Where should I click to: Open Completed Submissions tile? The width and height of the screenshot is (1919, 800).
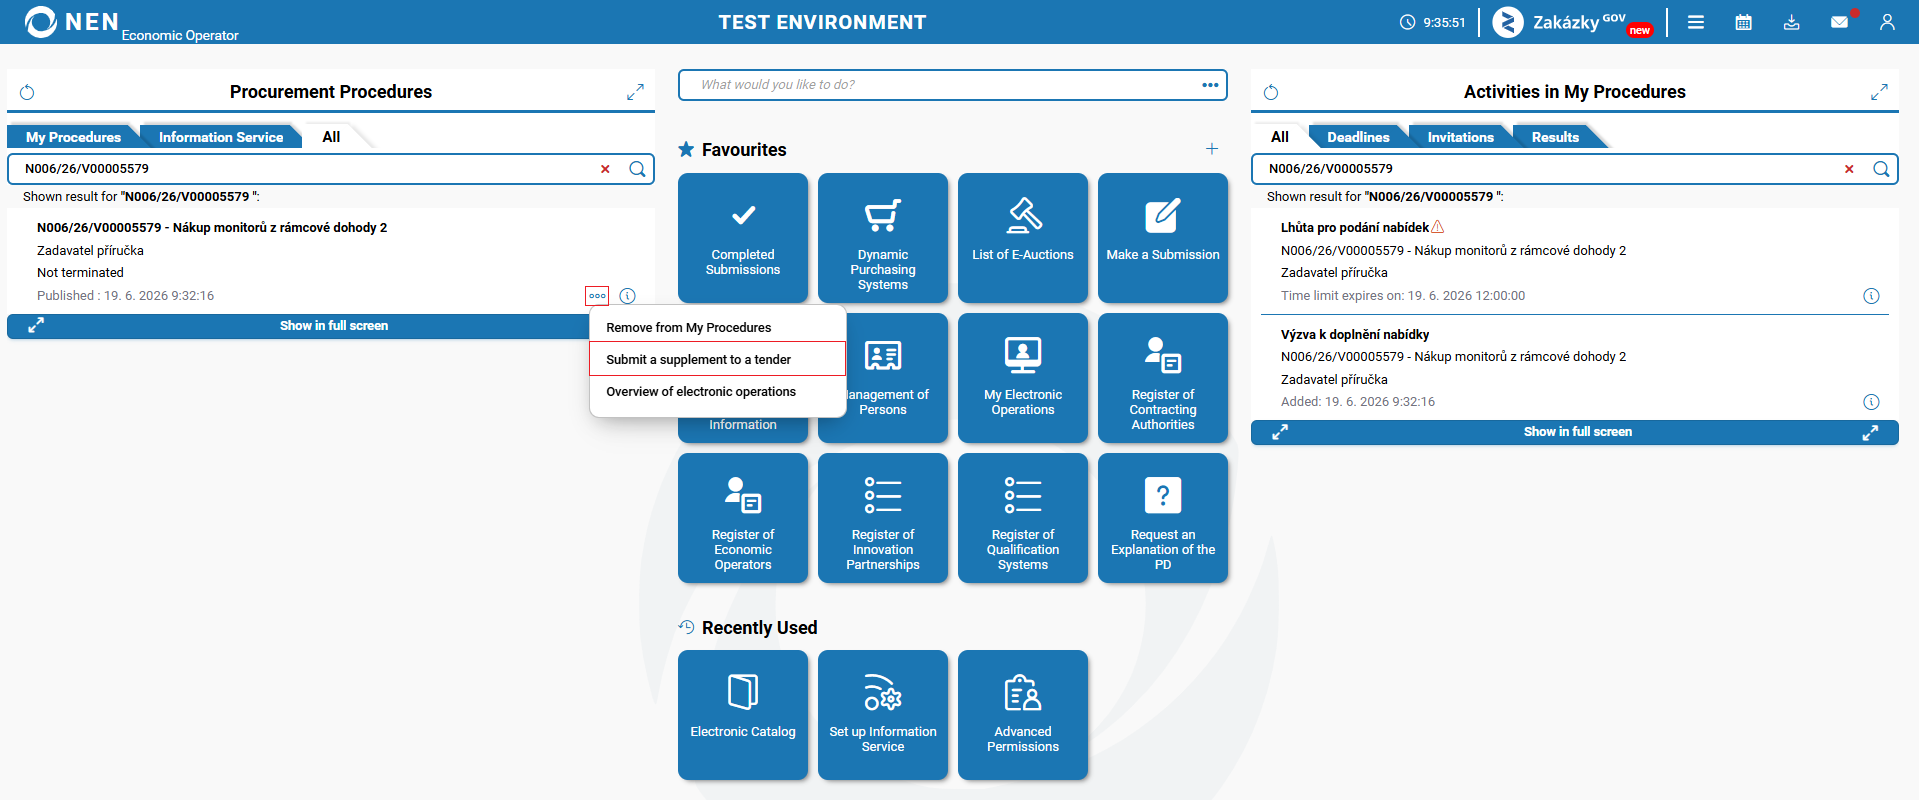(743, 238)
